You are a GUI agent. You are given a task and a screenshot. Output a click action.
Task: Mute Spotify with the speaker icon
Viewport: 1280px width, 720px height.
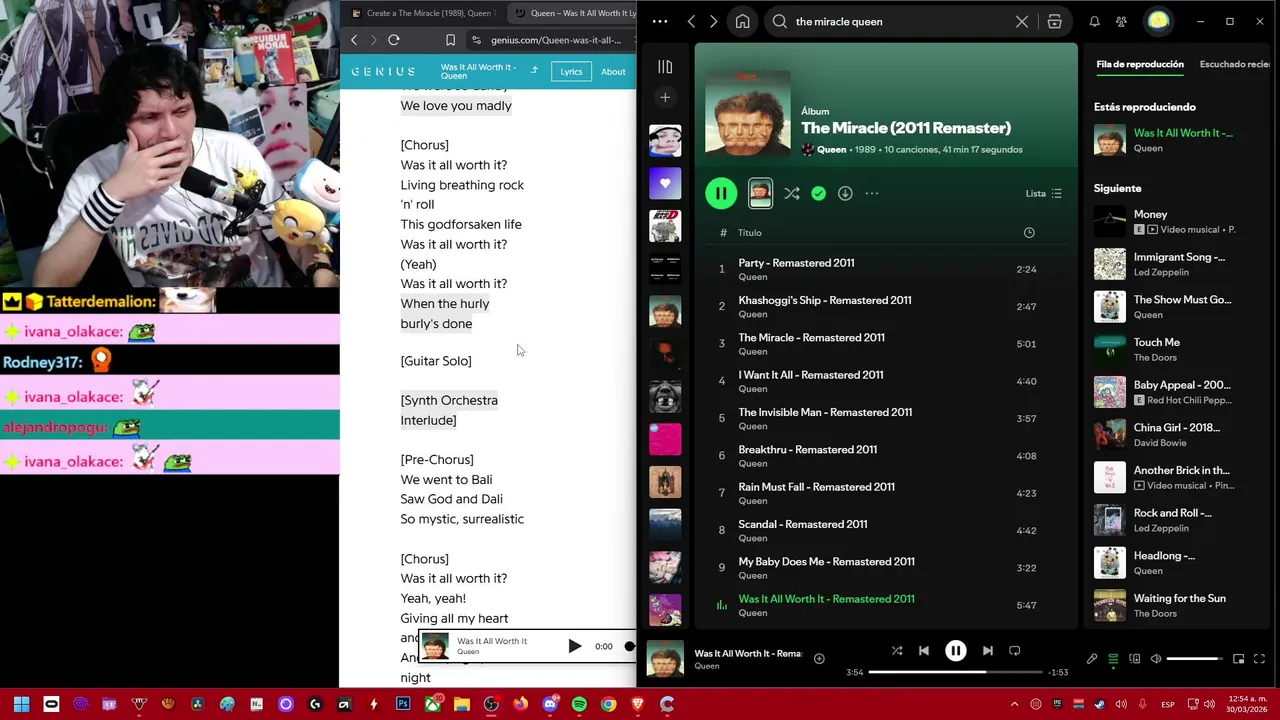pos(1156,659)
